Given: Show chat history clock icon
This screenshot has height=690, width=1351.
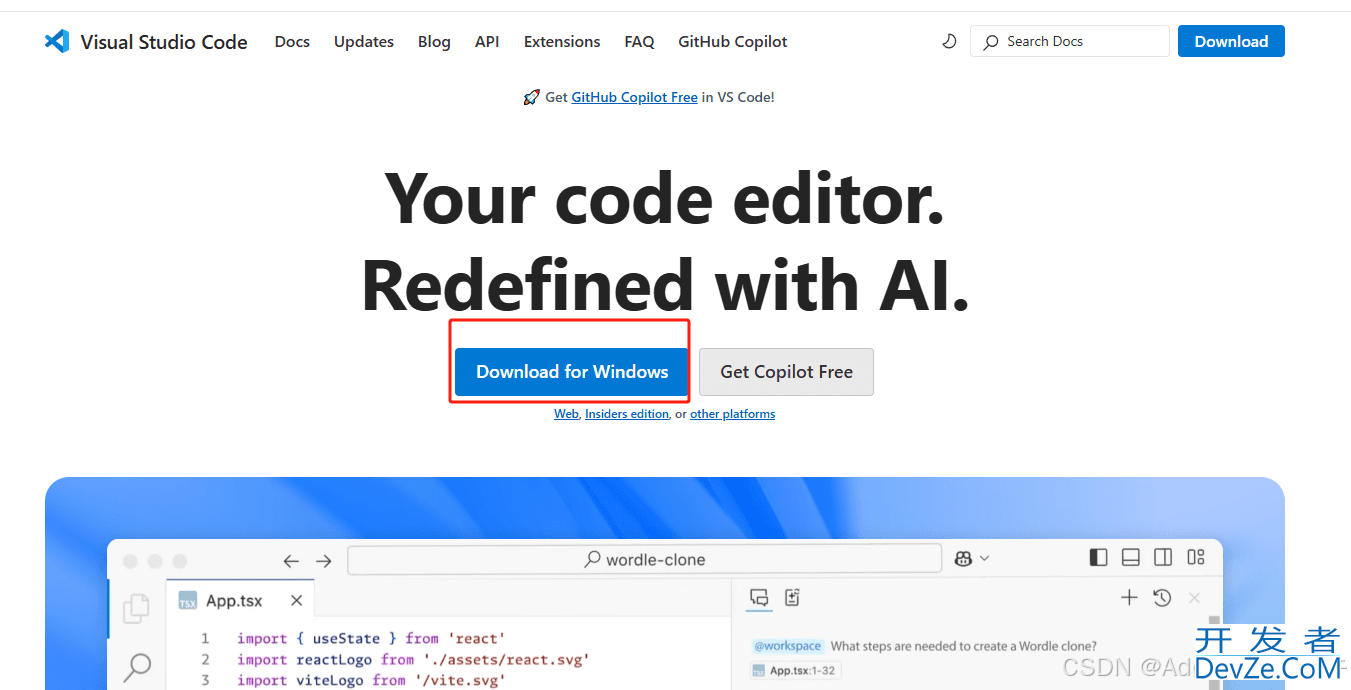Looking at the screenshot, I should click(x=1161, y=598).
